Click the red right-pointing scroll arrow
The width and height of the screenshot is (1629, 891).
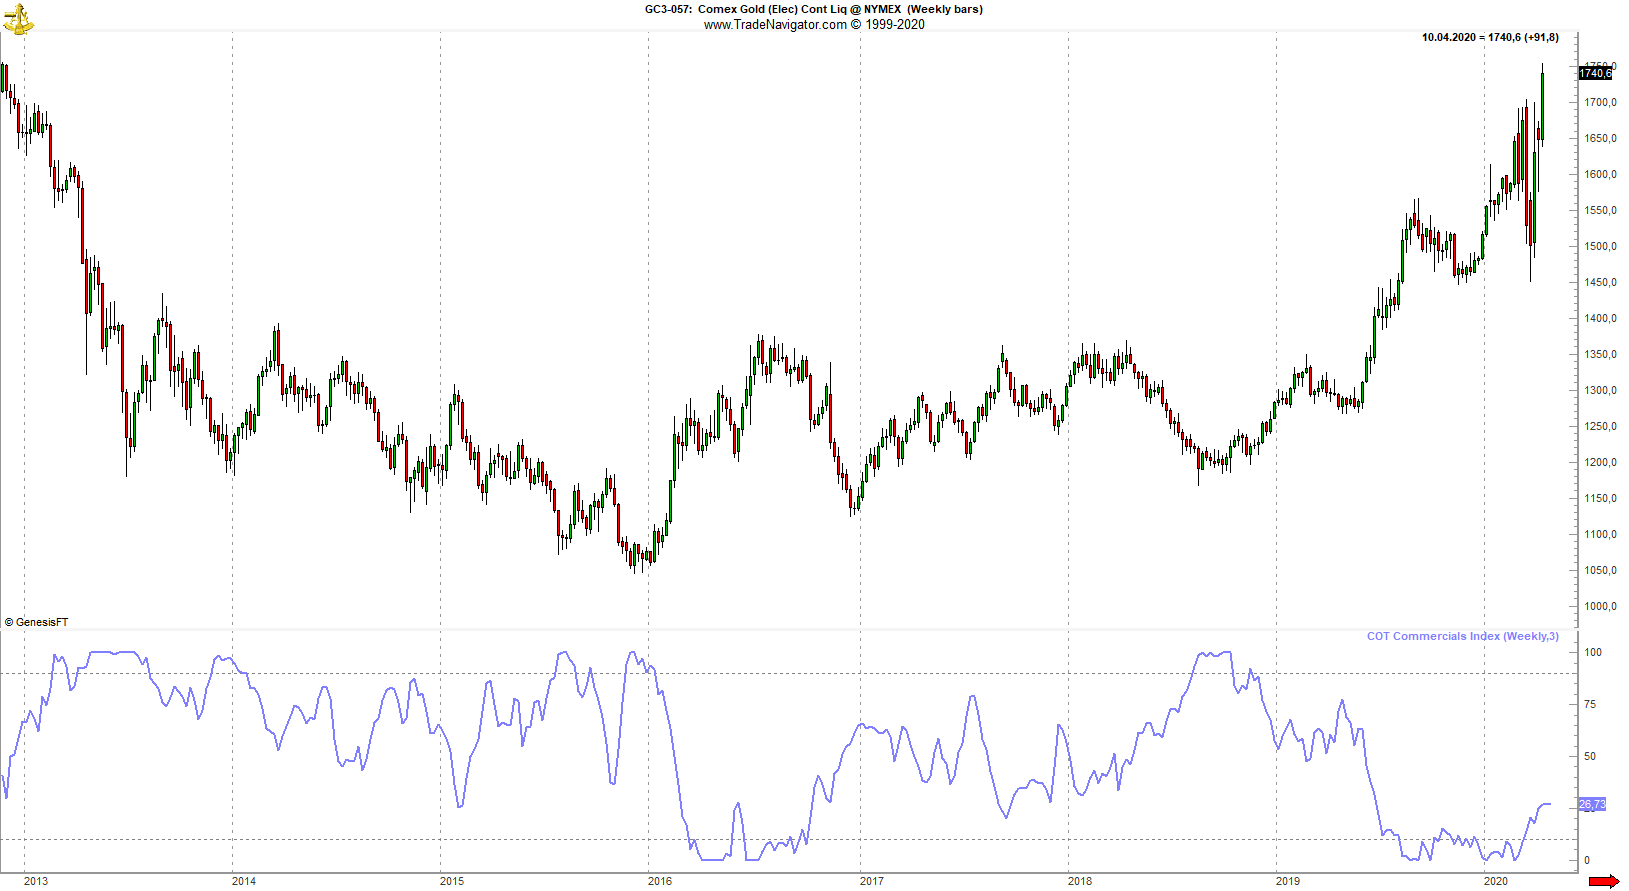[1604, 881]
